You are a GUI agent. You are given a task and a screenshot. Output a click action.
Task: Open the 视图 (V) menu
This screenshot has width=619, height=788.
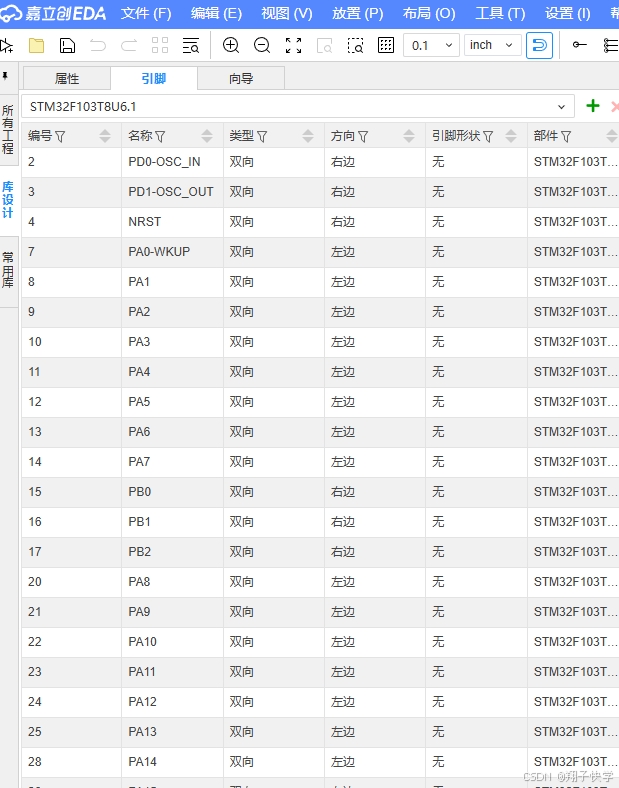click(286, 14)
